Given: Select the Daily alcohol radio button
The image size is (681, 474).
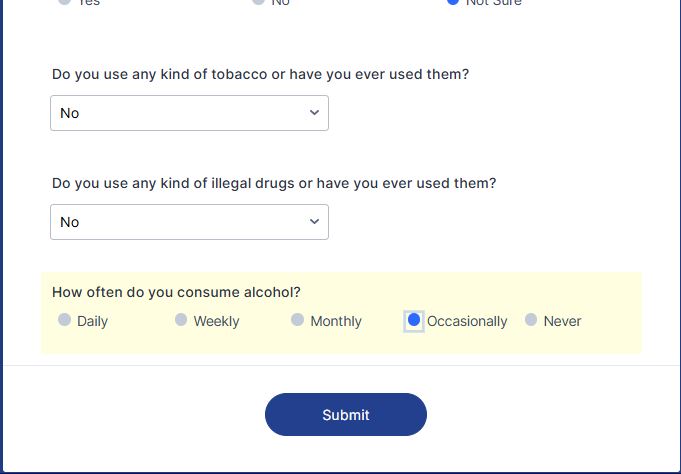Looking at the screenshot, I should (65, 320).
